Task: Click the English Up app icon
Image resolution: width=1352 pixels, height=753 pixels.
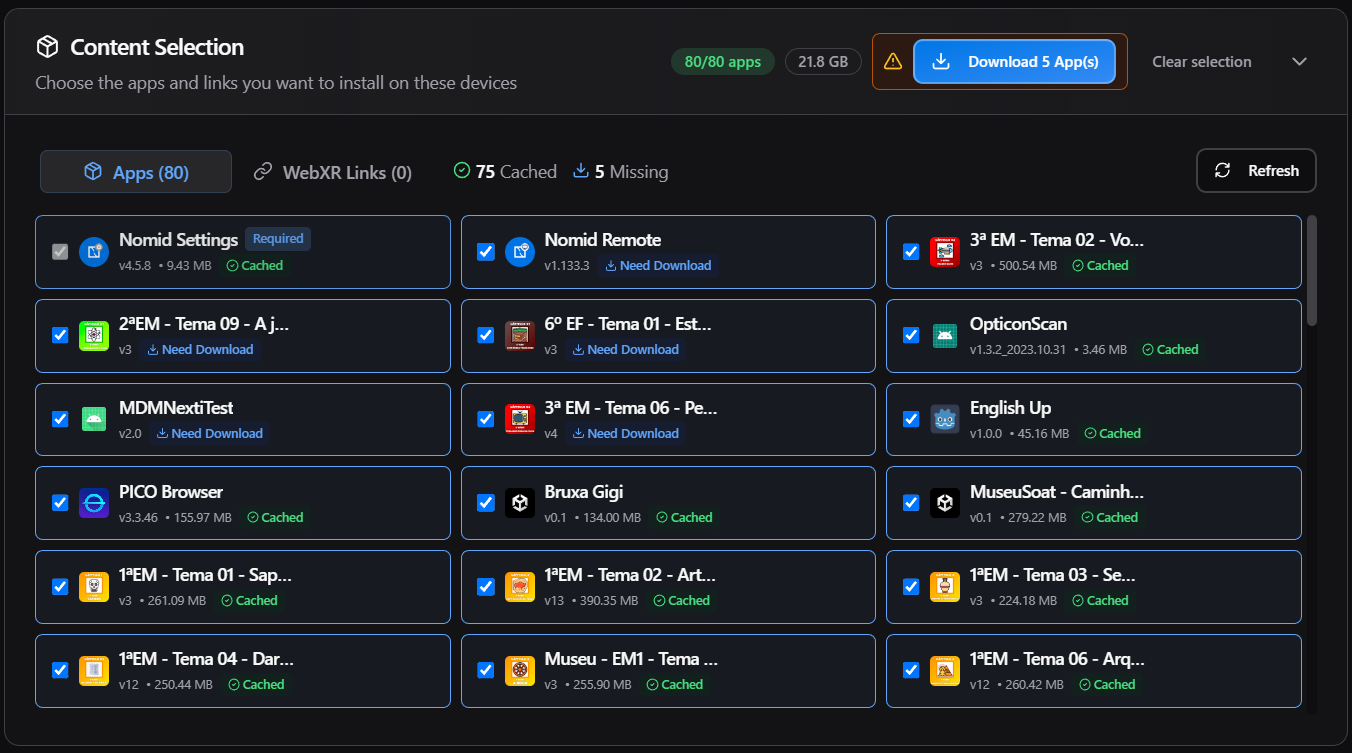Action: pos(945,419)
